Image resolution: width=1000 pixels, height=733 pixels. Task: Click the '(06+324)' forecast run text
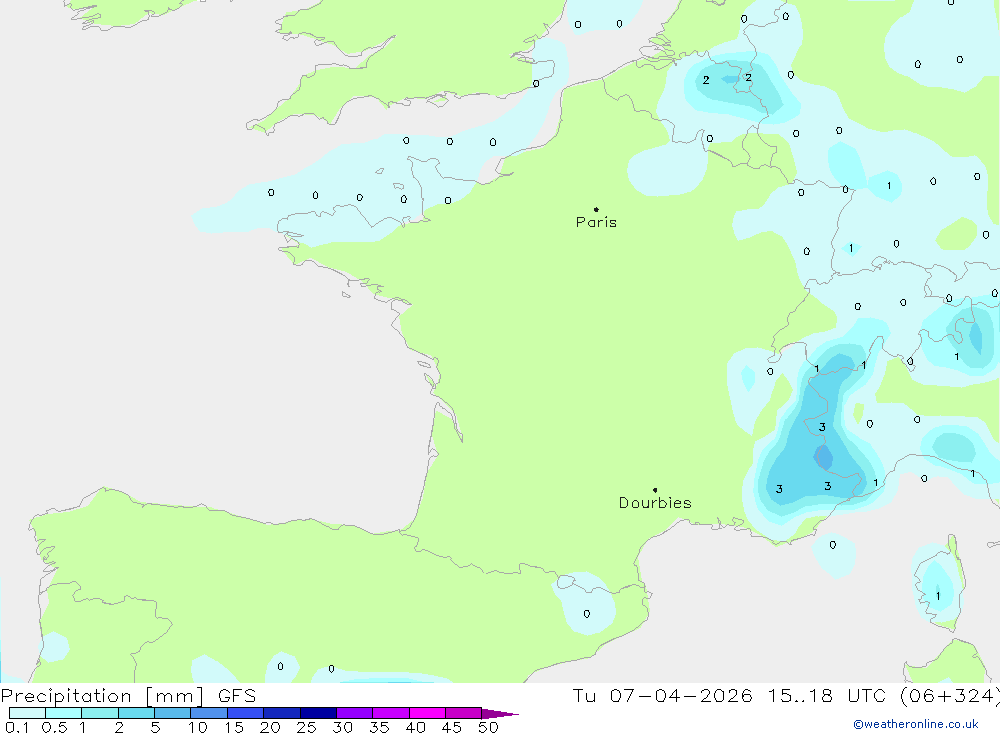point(949,695)
